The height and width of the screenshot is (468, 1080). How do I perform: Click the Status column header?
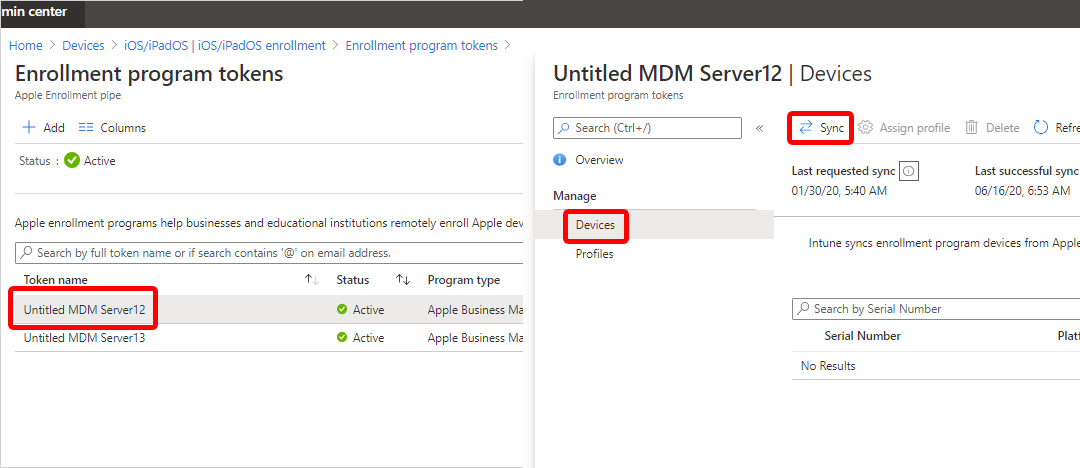[353, 280]
